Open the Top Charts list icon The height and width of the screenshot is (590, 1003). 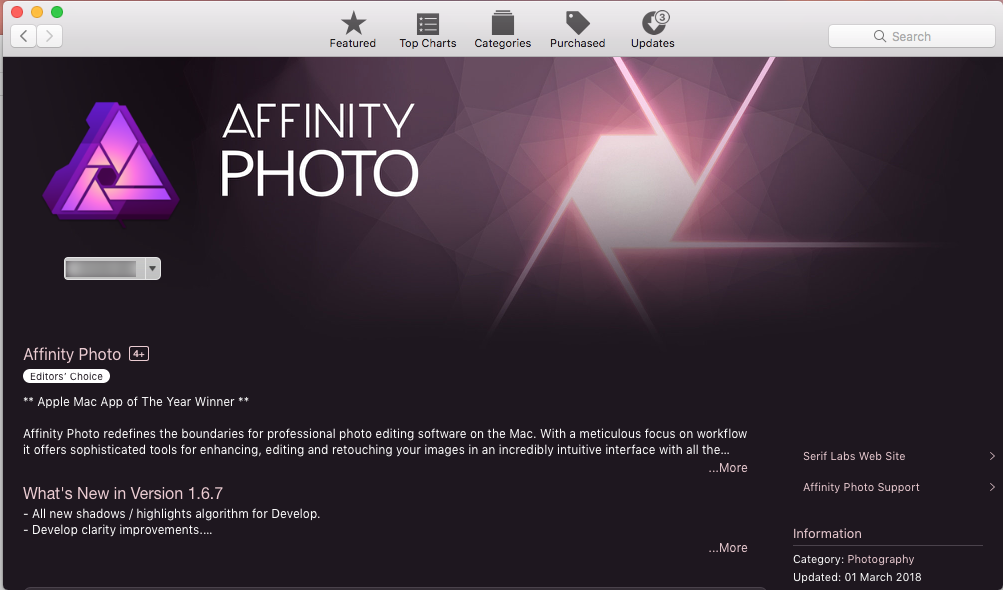[x=428, y=24]
